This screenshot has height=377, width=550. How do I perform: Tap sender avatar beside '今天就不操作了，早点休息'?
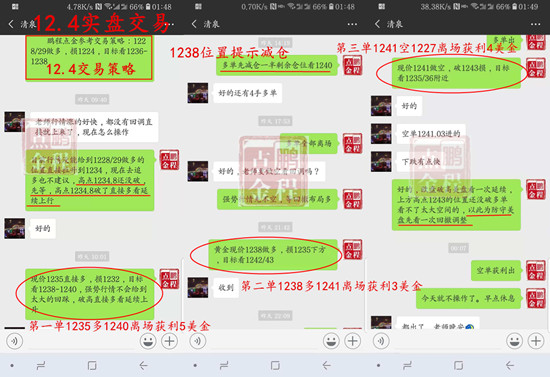[x=536, y=298]
